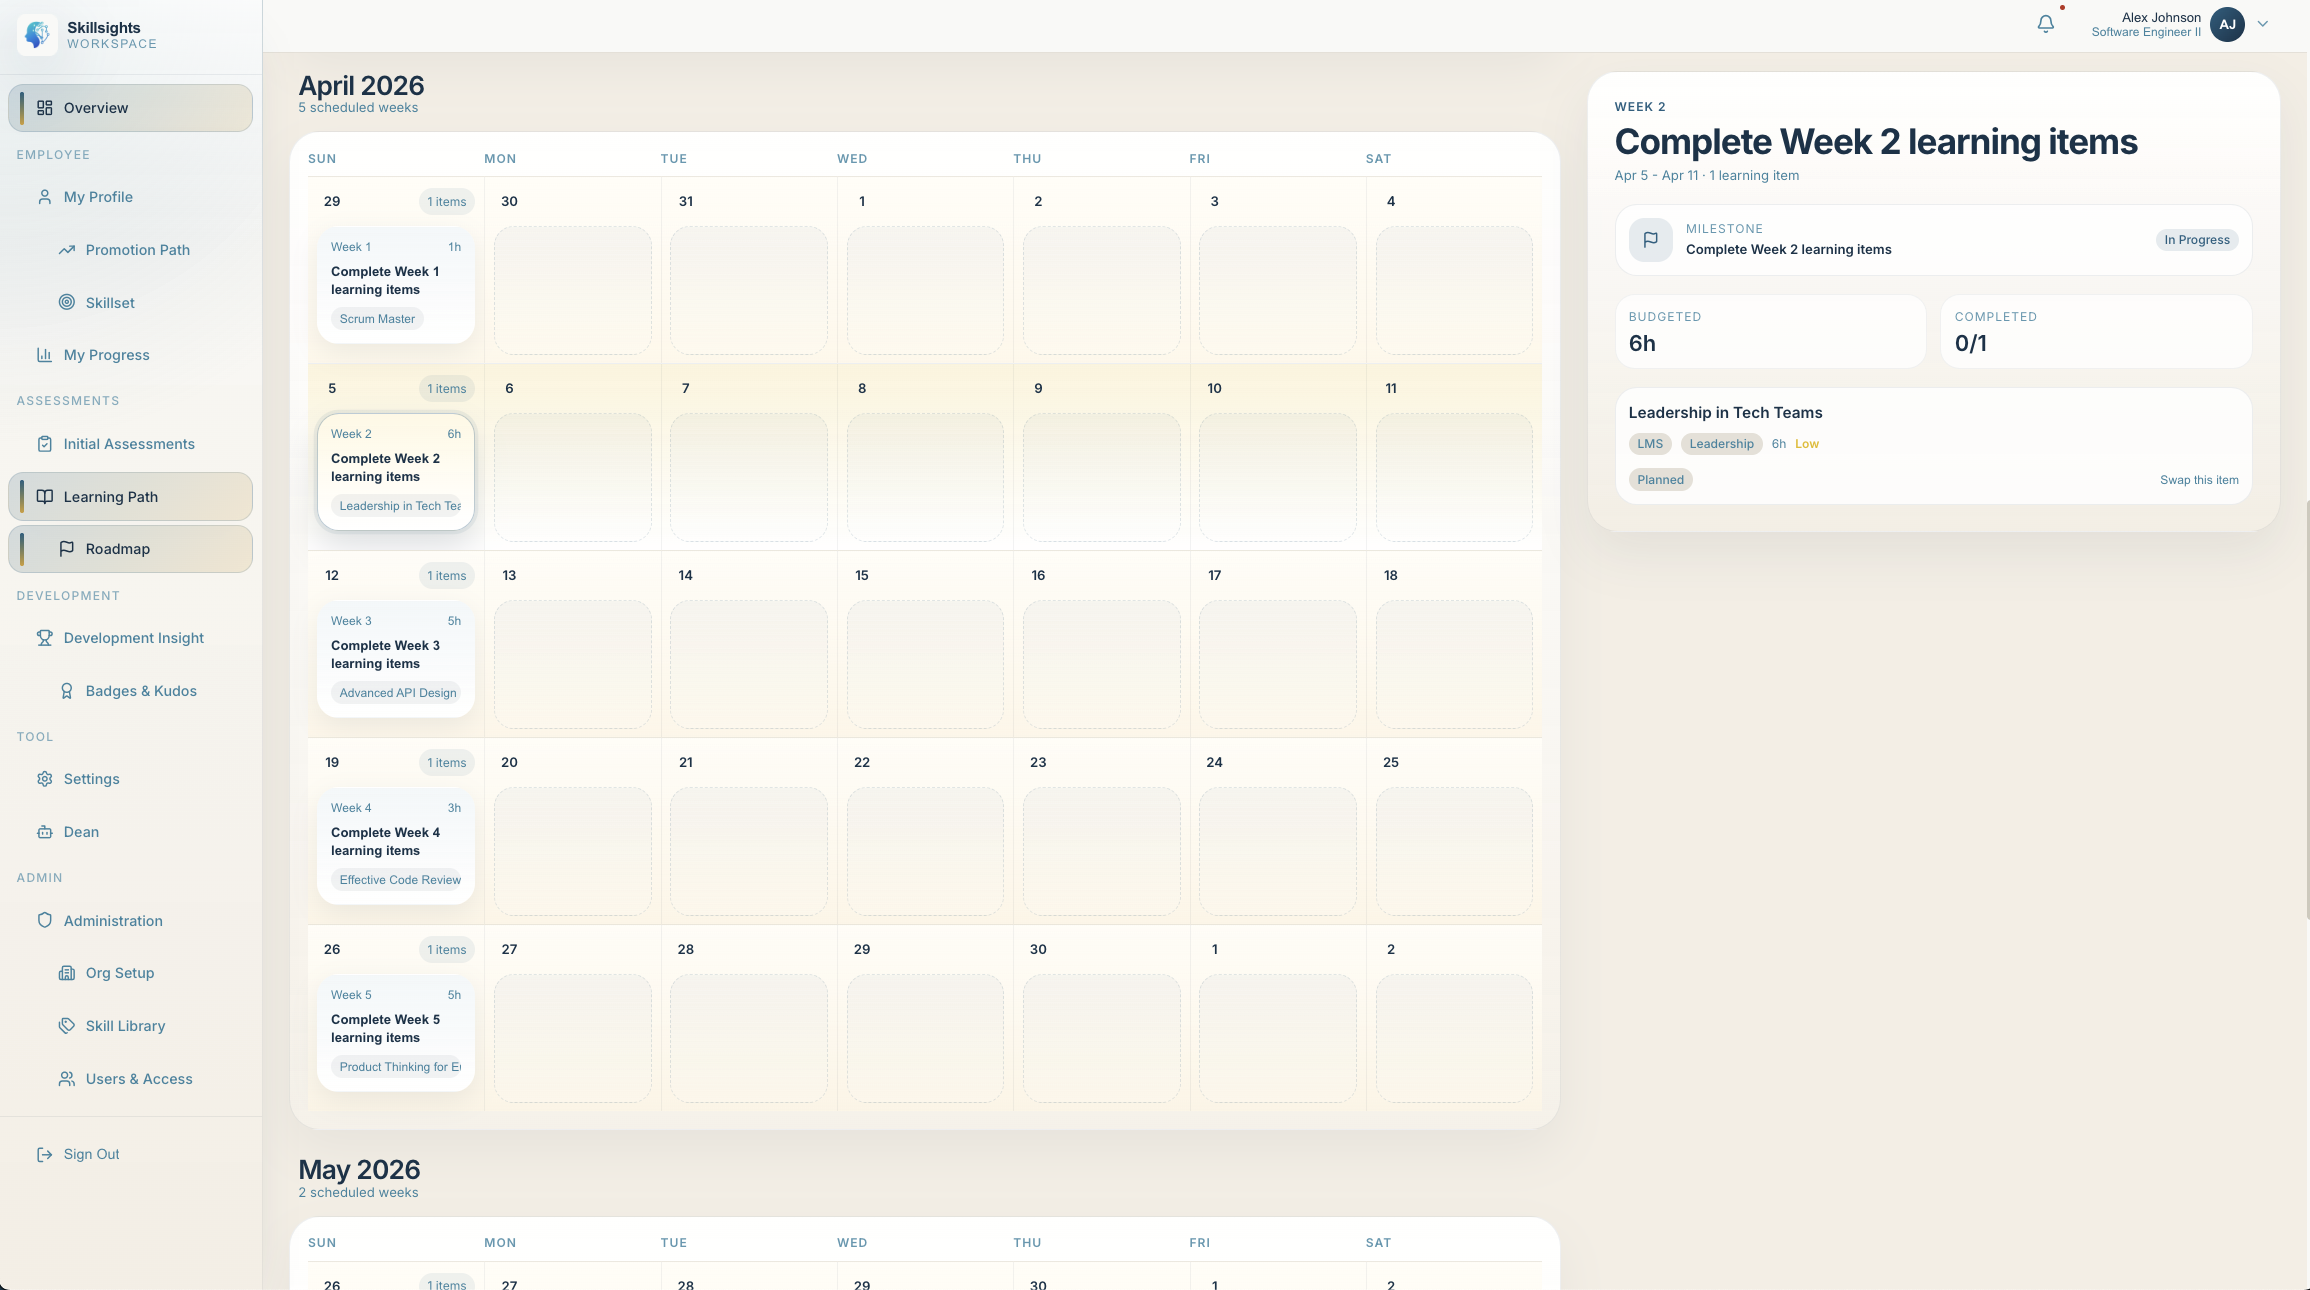Go to My Progress chart item
This screenshot has width=2310, height=1290.
pyautogui.click(x=106, y=355)
